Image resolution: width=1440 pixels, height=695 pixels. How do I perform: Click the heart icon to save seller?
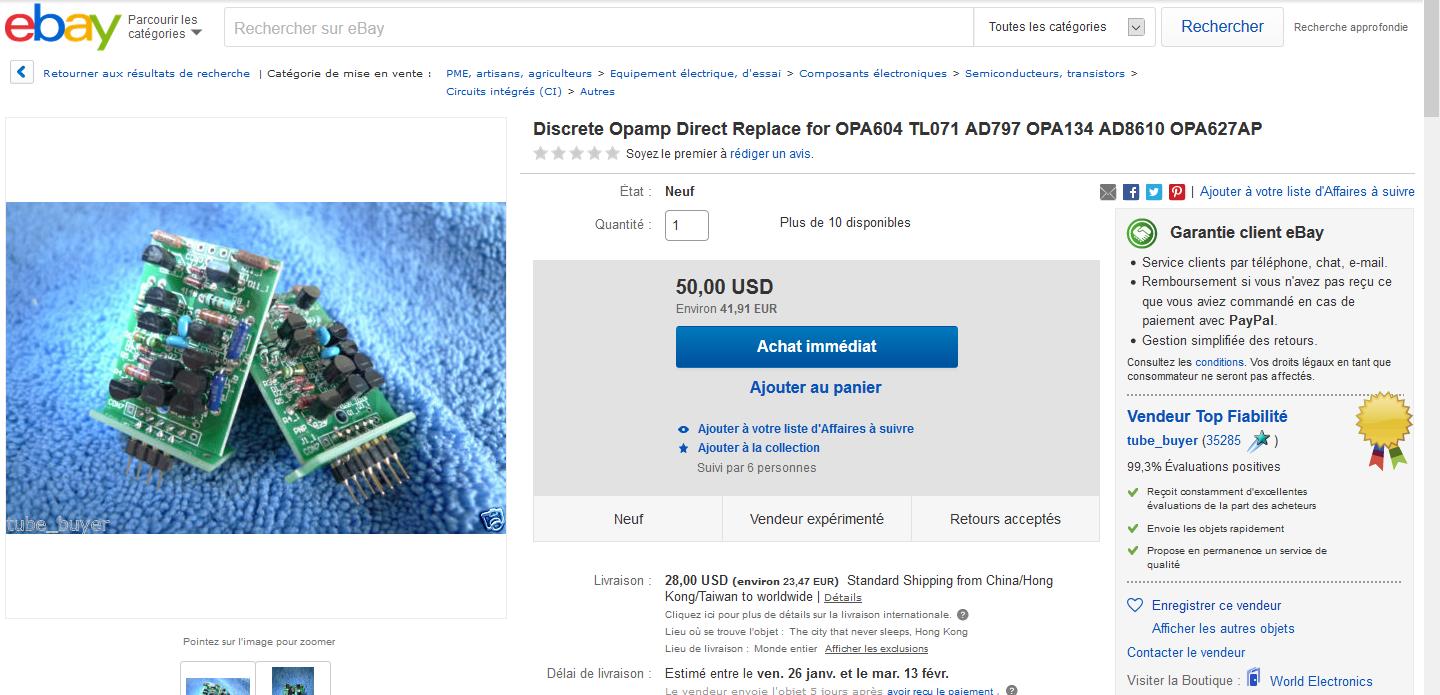pyautogui.click(x=1135, y=605)
